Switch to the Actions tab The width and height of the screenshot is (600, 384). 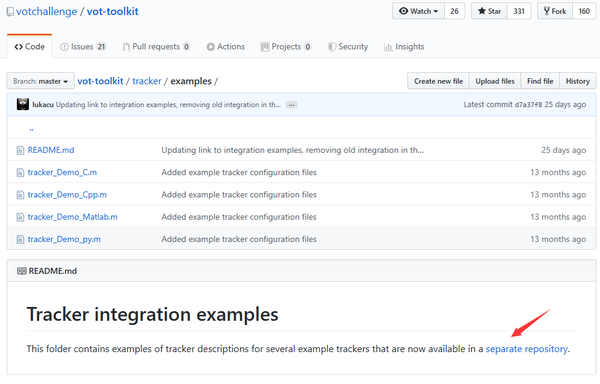click(225, 47)
